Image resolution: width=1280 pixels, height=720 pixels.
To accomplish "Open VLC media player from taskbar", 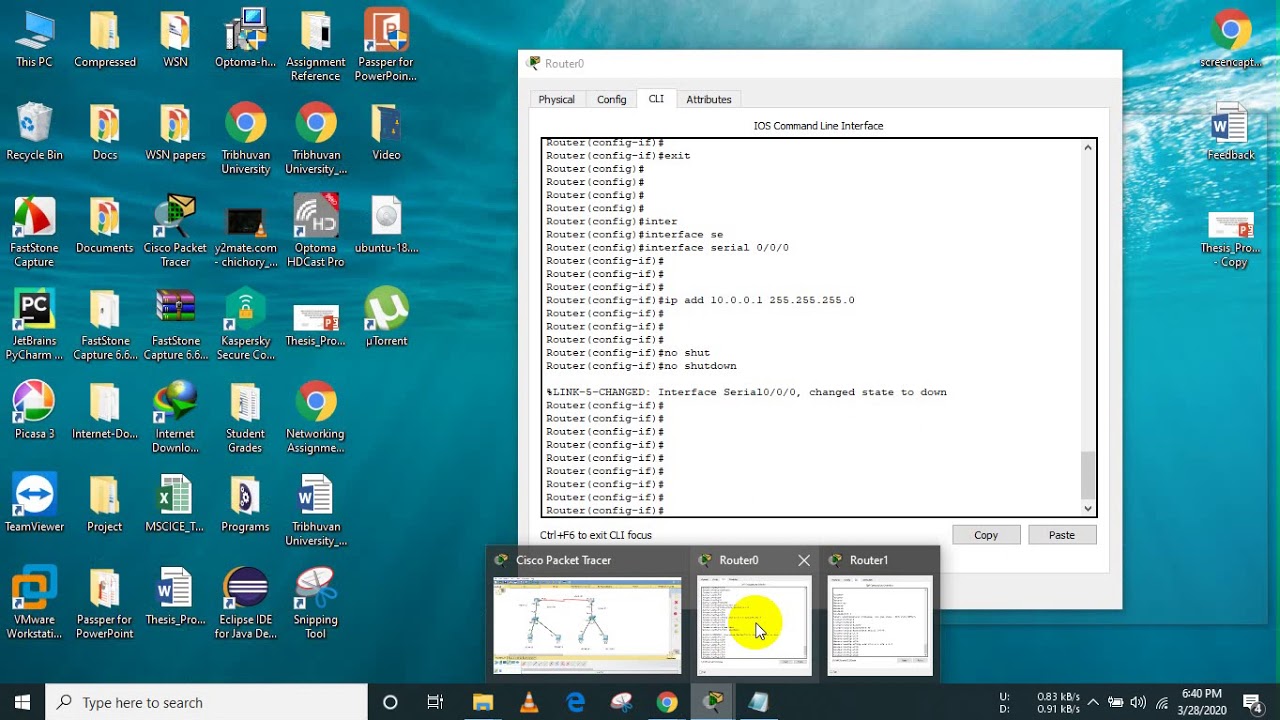I will (529, 702).
